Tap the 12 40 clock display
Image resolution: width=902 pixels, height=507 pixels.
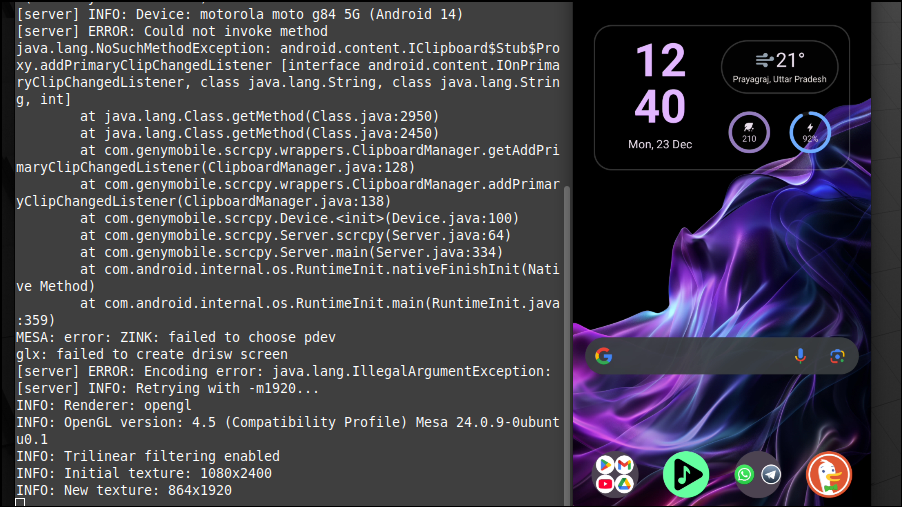pos(660,83)
